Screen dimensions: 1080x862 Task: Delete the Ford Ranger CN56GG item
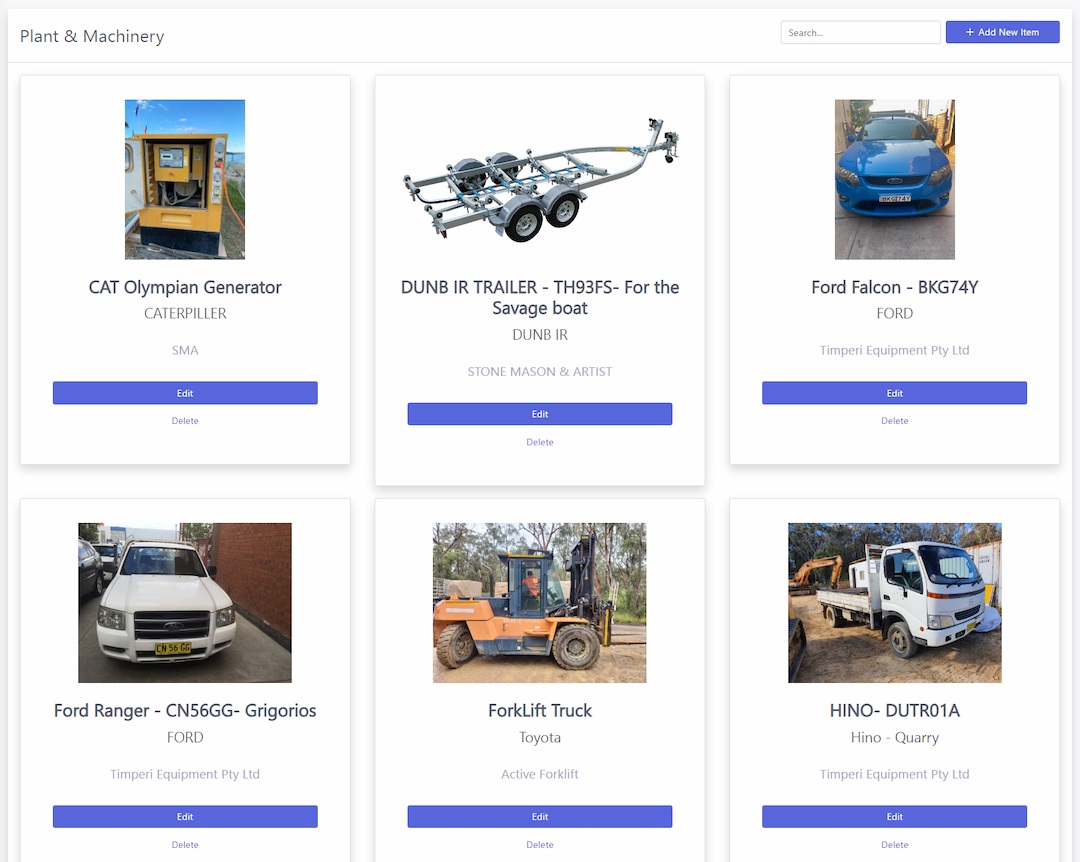(x=185, y=845)
